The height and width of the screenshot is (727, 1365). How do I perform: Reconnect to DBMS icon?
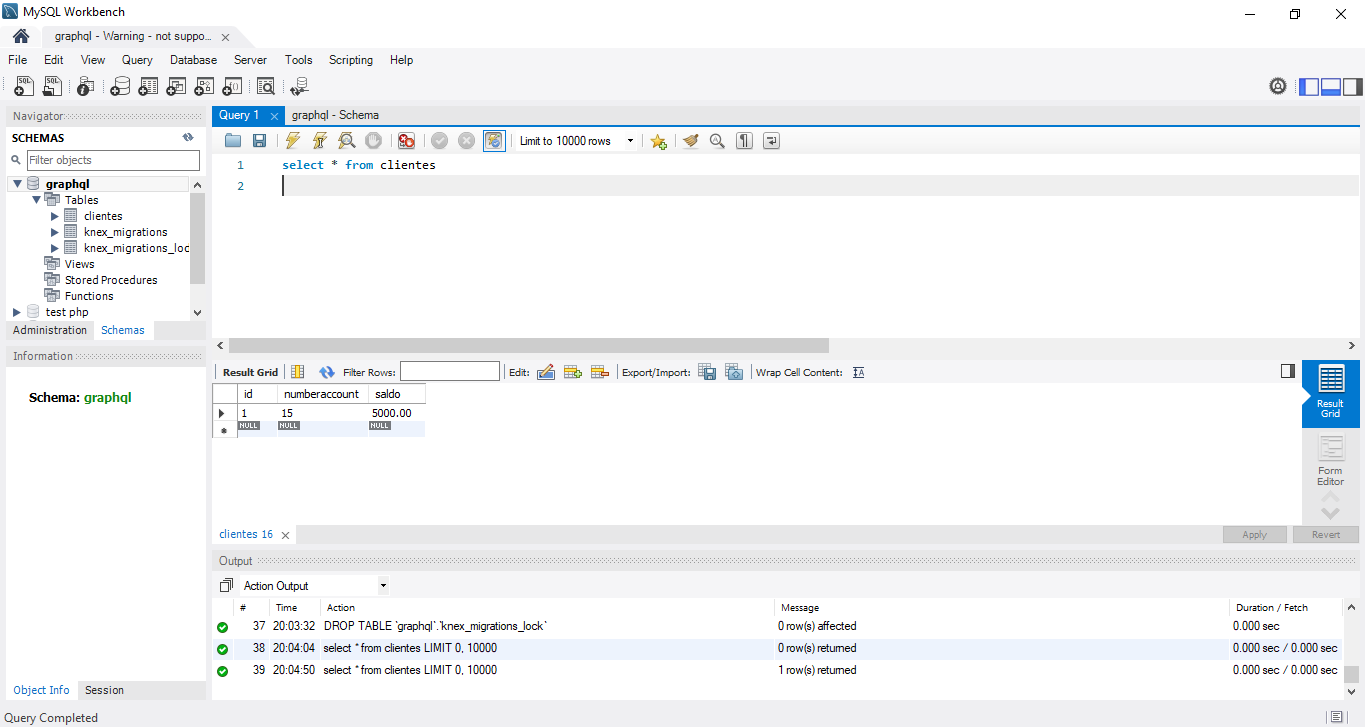pos(299,87)
